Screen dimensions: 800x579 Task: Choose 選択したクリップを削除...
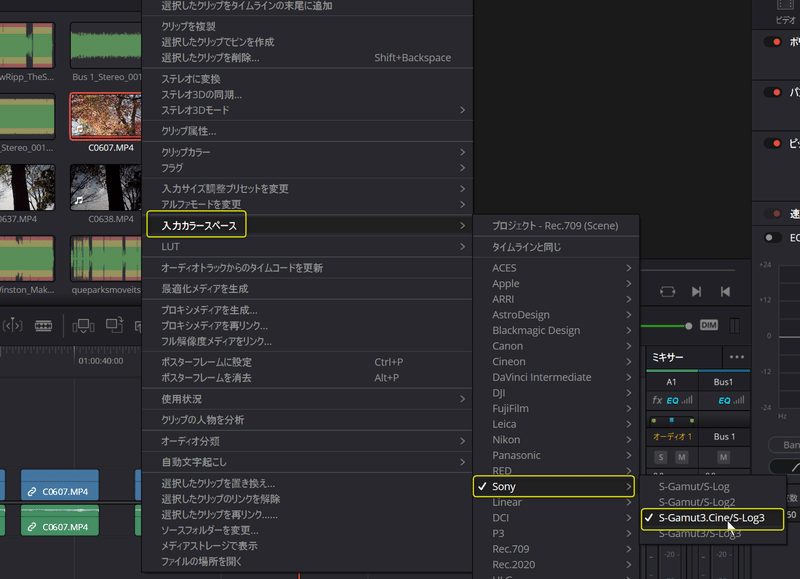[x=308, y=58]
